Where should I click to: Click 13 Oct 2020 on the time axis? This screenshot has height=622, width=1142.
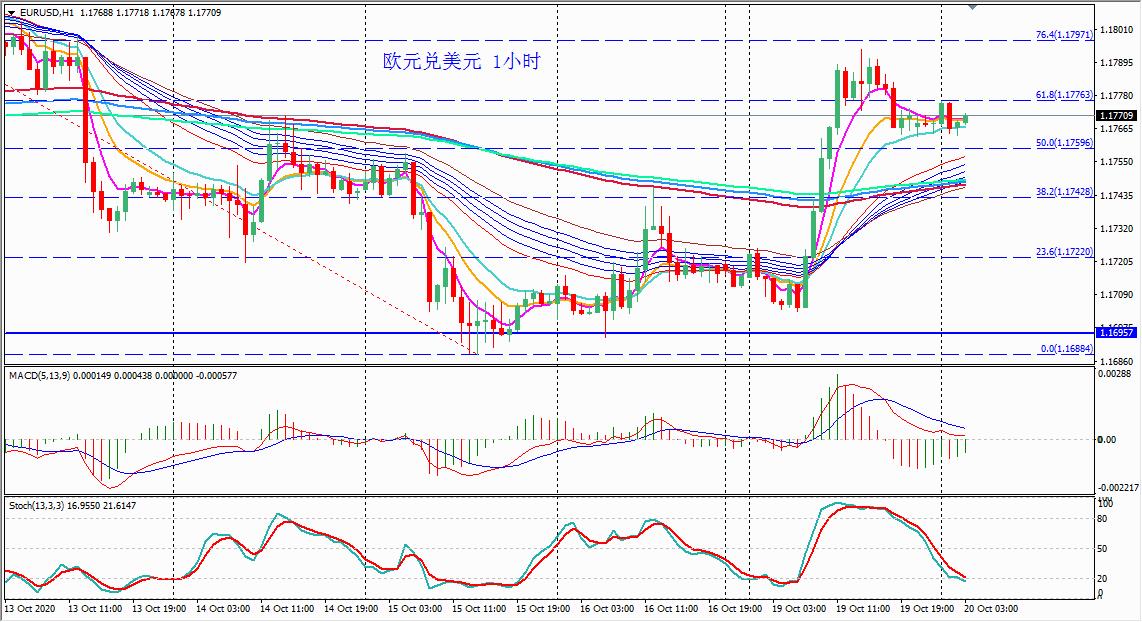[32, 607]
